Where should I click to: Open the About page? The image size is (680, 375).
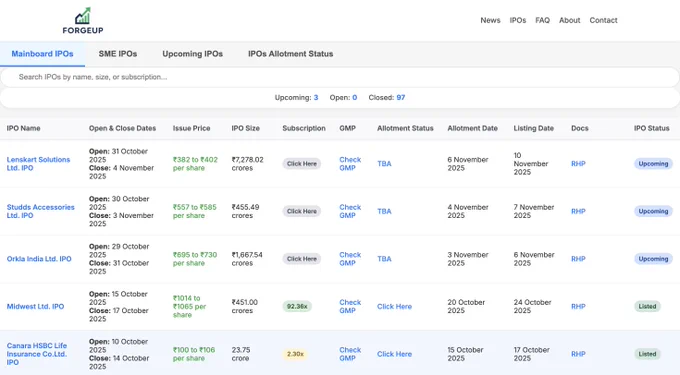569,20
